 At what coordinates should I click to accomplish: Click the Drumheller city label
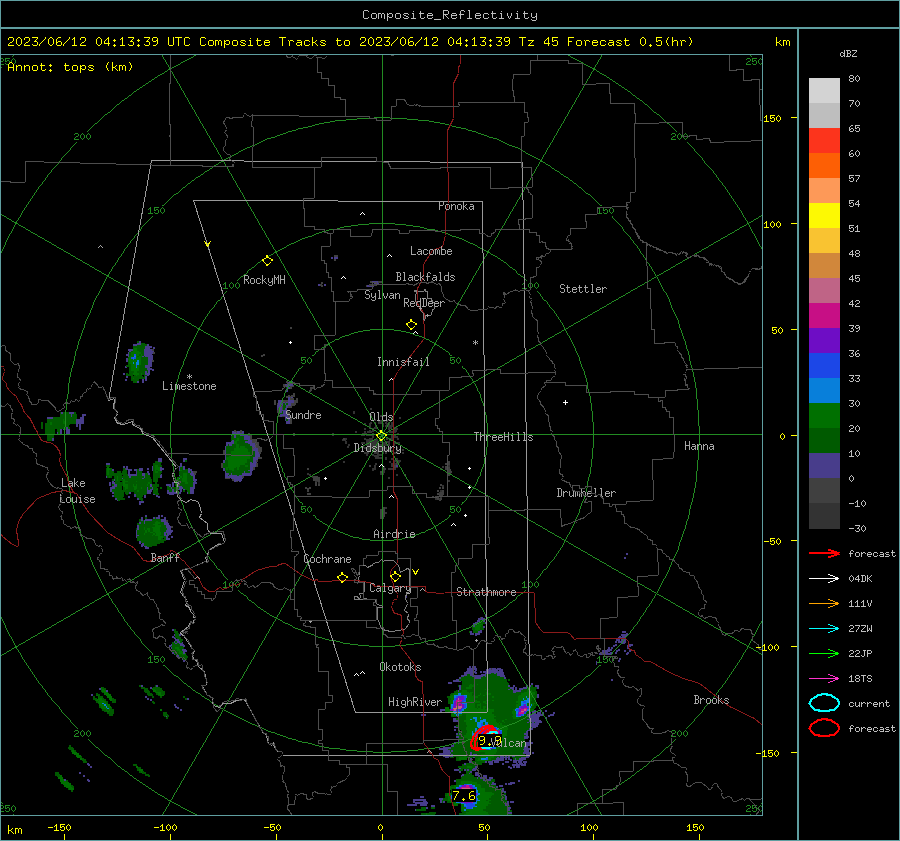(x=586, y=493)
